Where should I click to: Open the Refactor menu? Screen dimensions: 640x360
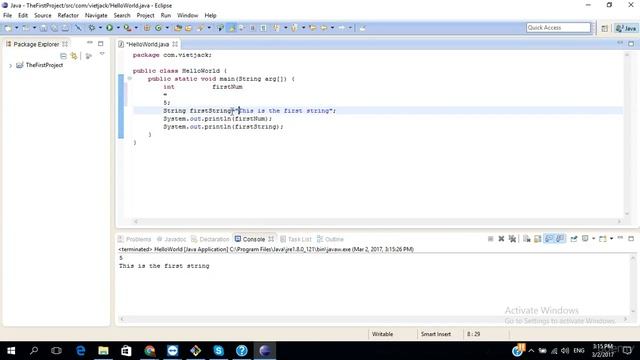tap(68, 15)
